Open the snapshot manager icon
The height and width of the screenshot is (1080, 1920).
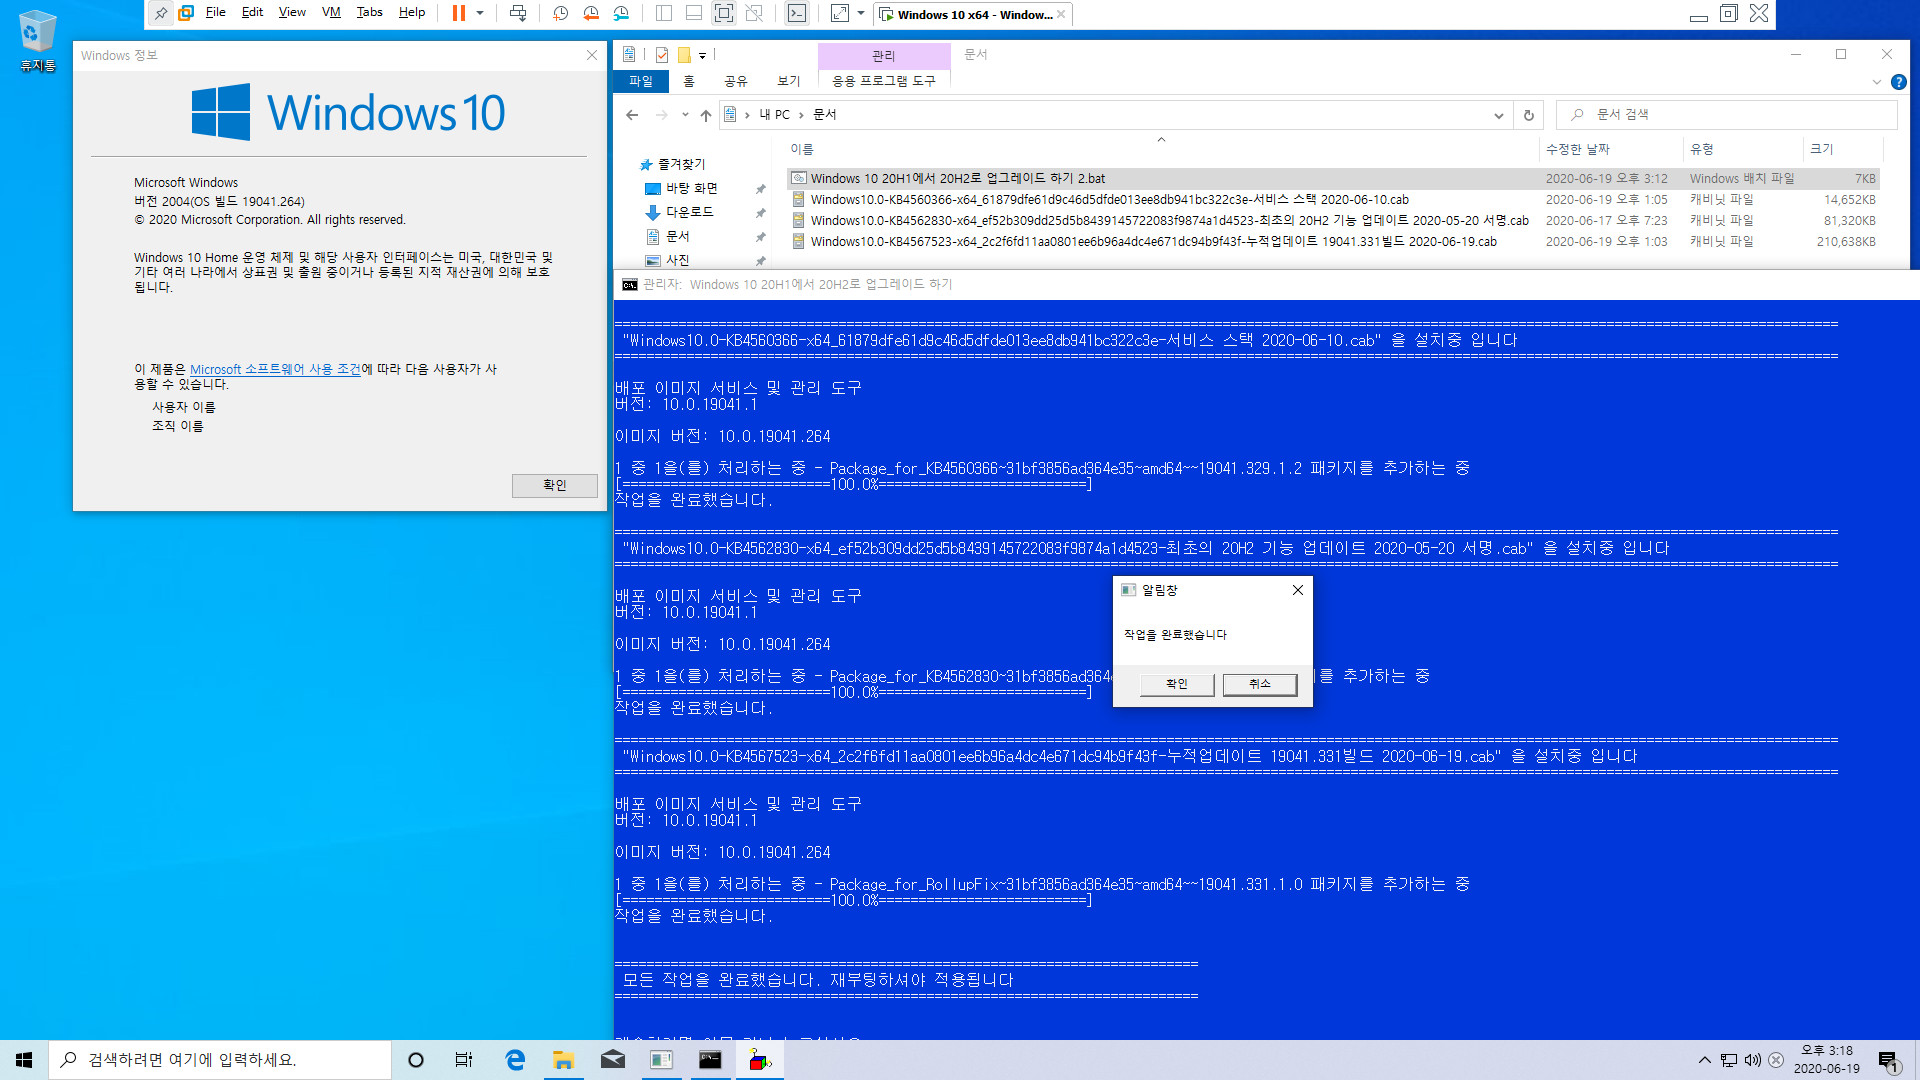pyautogui.click(x=621, y=13)
